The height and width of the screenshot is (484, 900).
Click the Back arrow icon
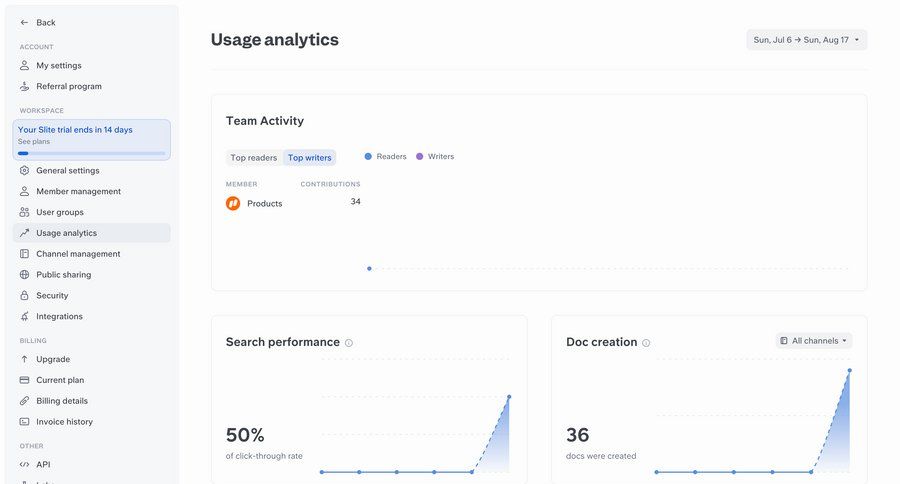[x=24, y=22]
